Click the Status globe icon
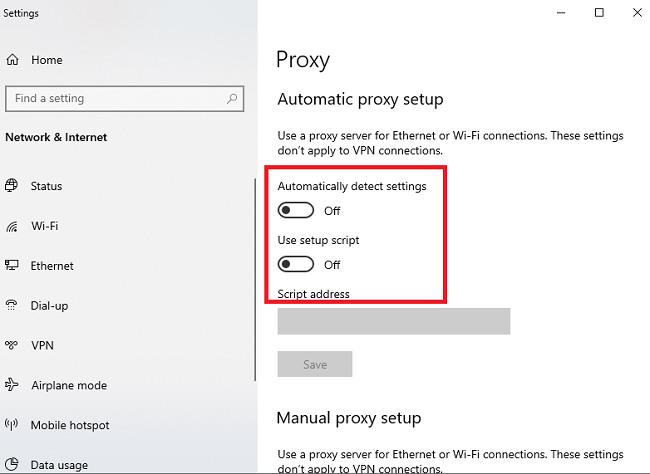 (12, 186)
